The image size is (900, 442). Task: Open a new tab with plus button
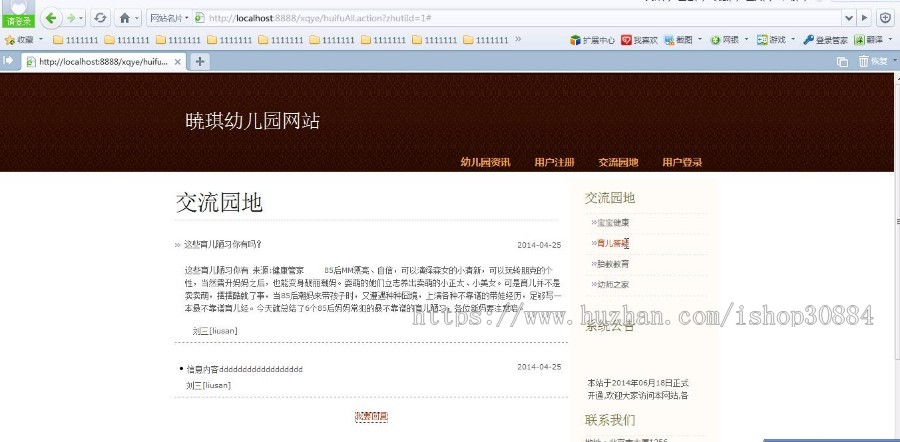(x=199, y=61)
